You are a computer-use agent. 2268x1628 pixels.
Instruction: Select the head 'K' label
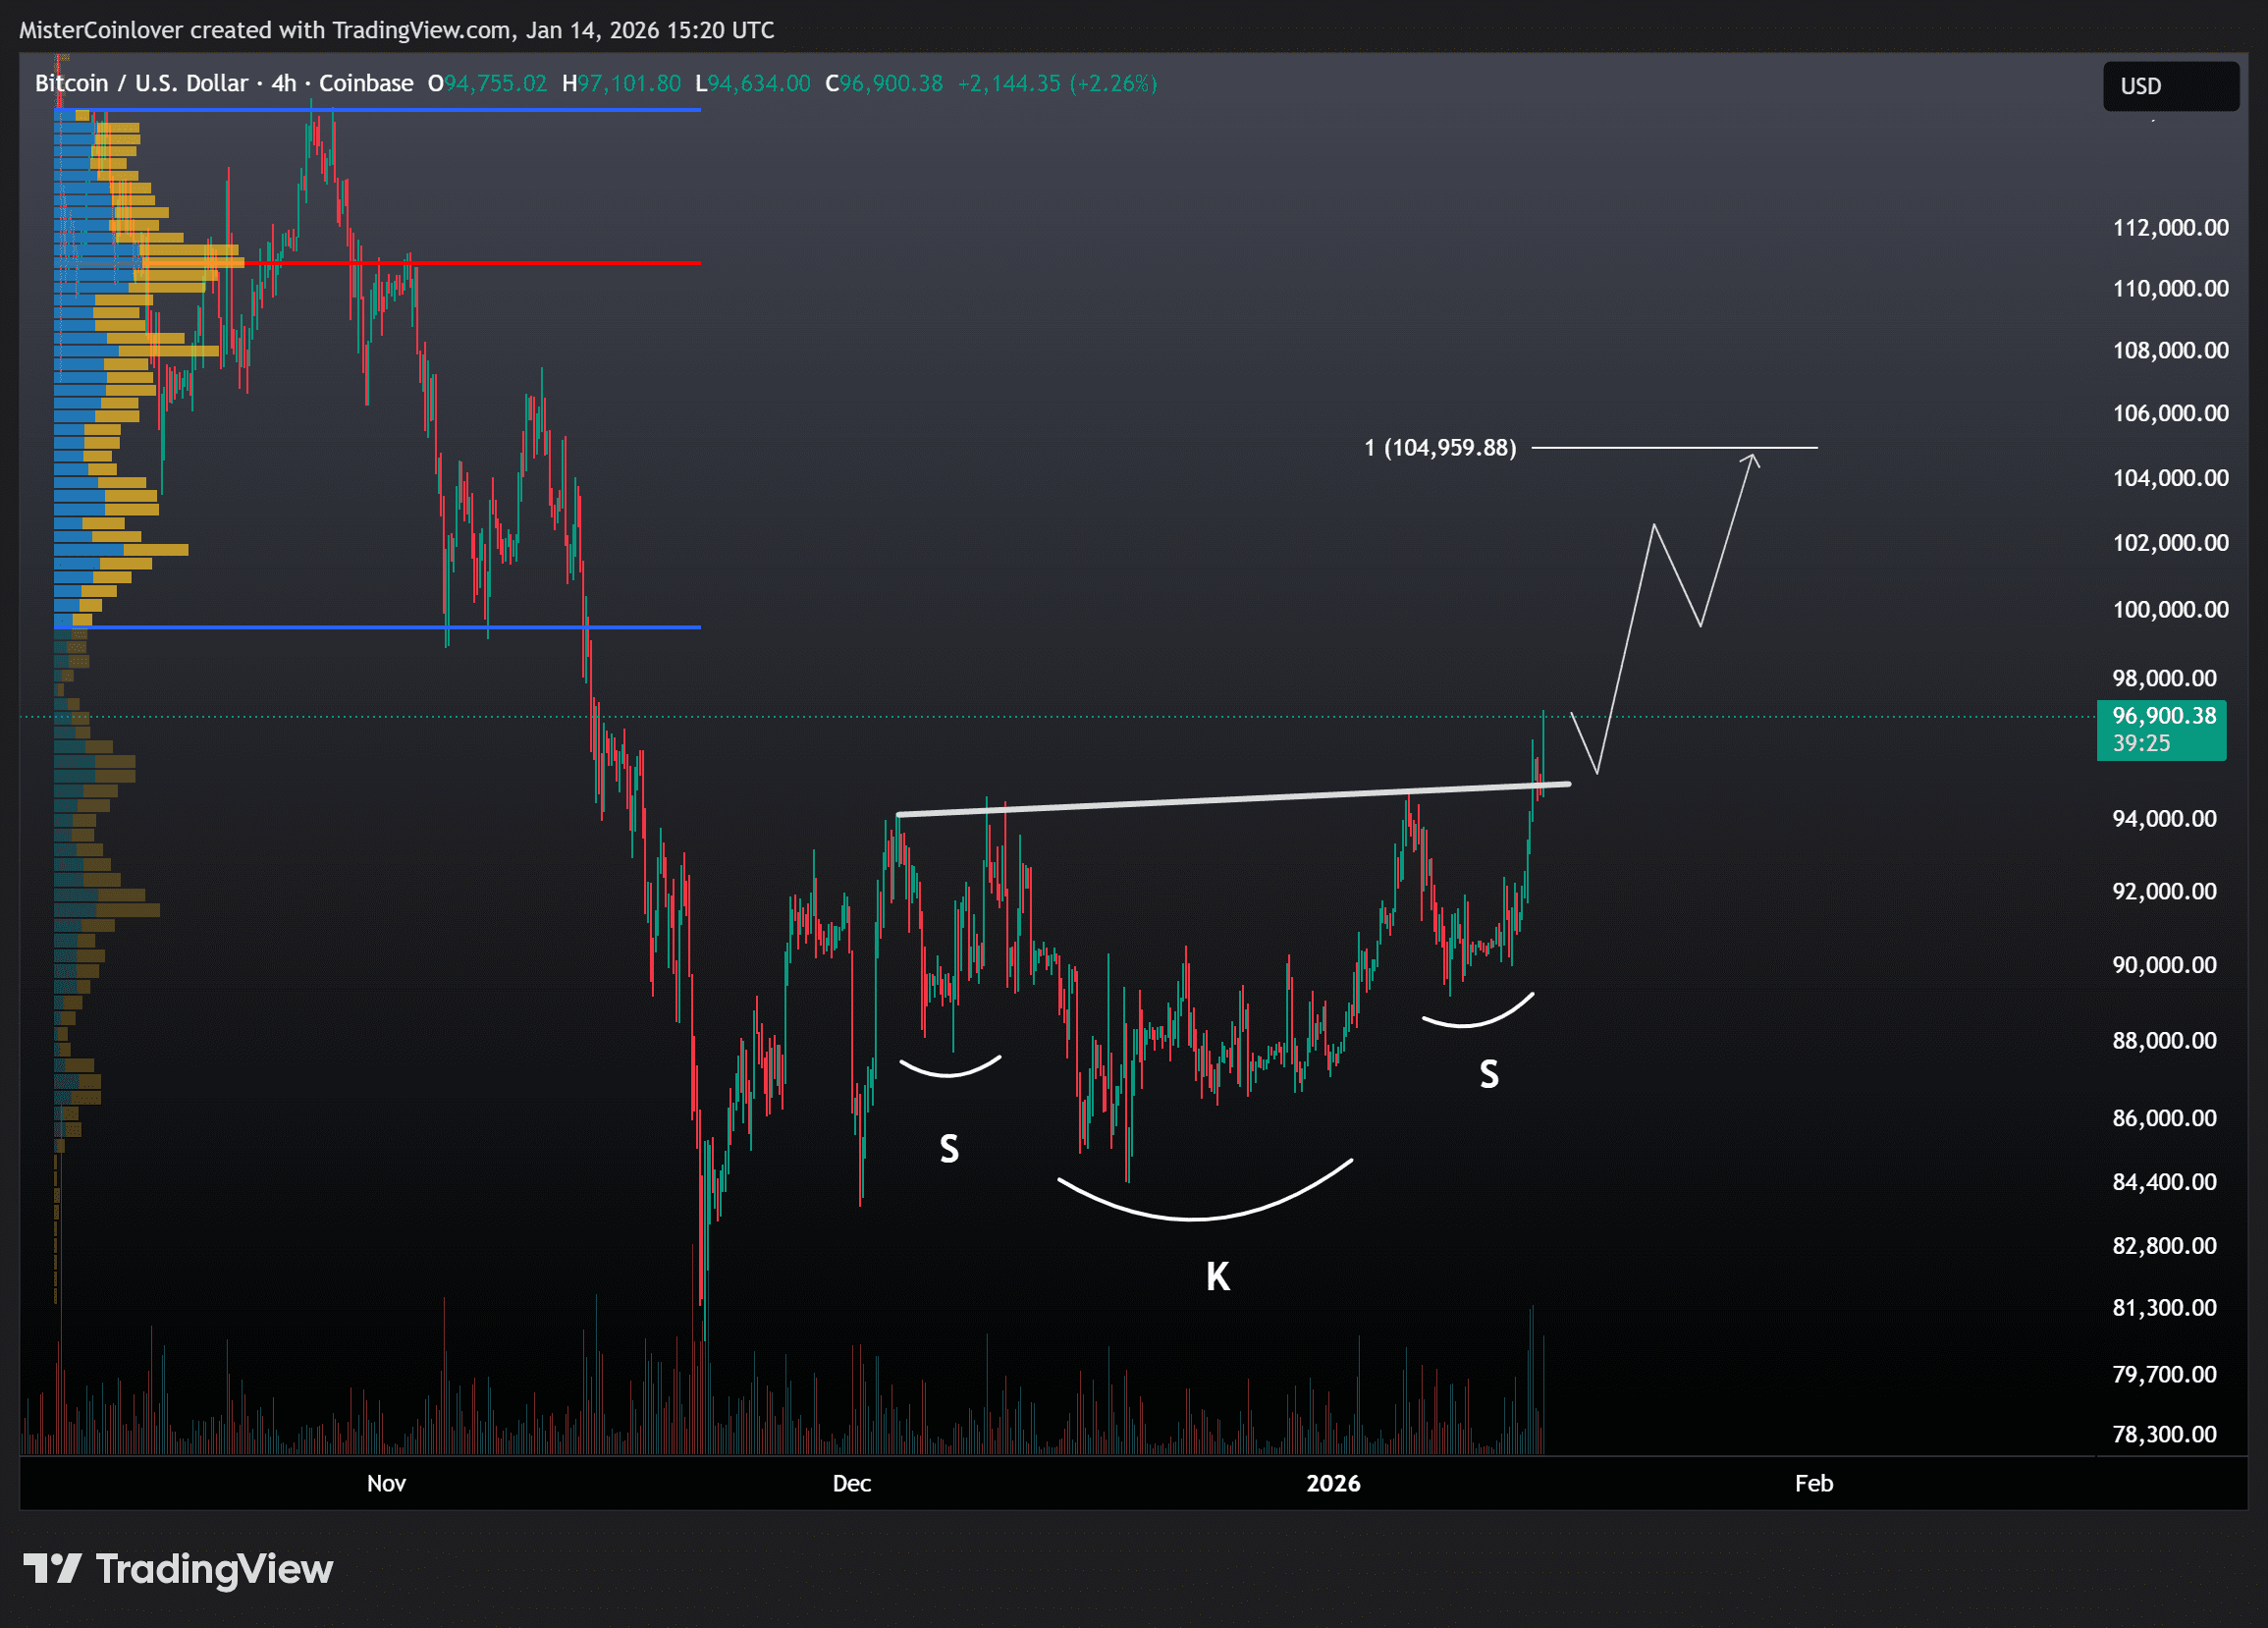click(1217, 1276)
